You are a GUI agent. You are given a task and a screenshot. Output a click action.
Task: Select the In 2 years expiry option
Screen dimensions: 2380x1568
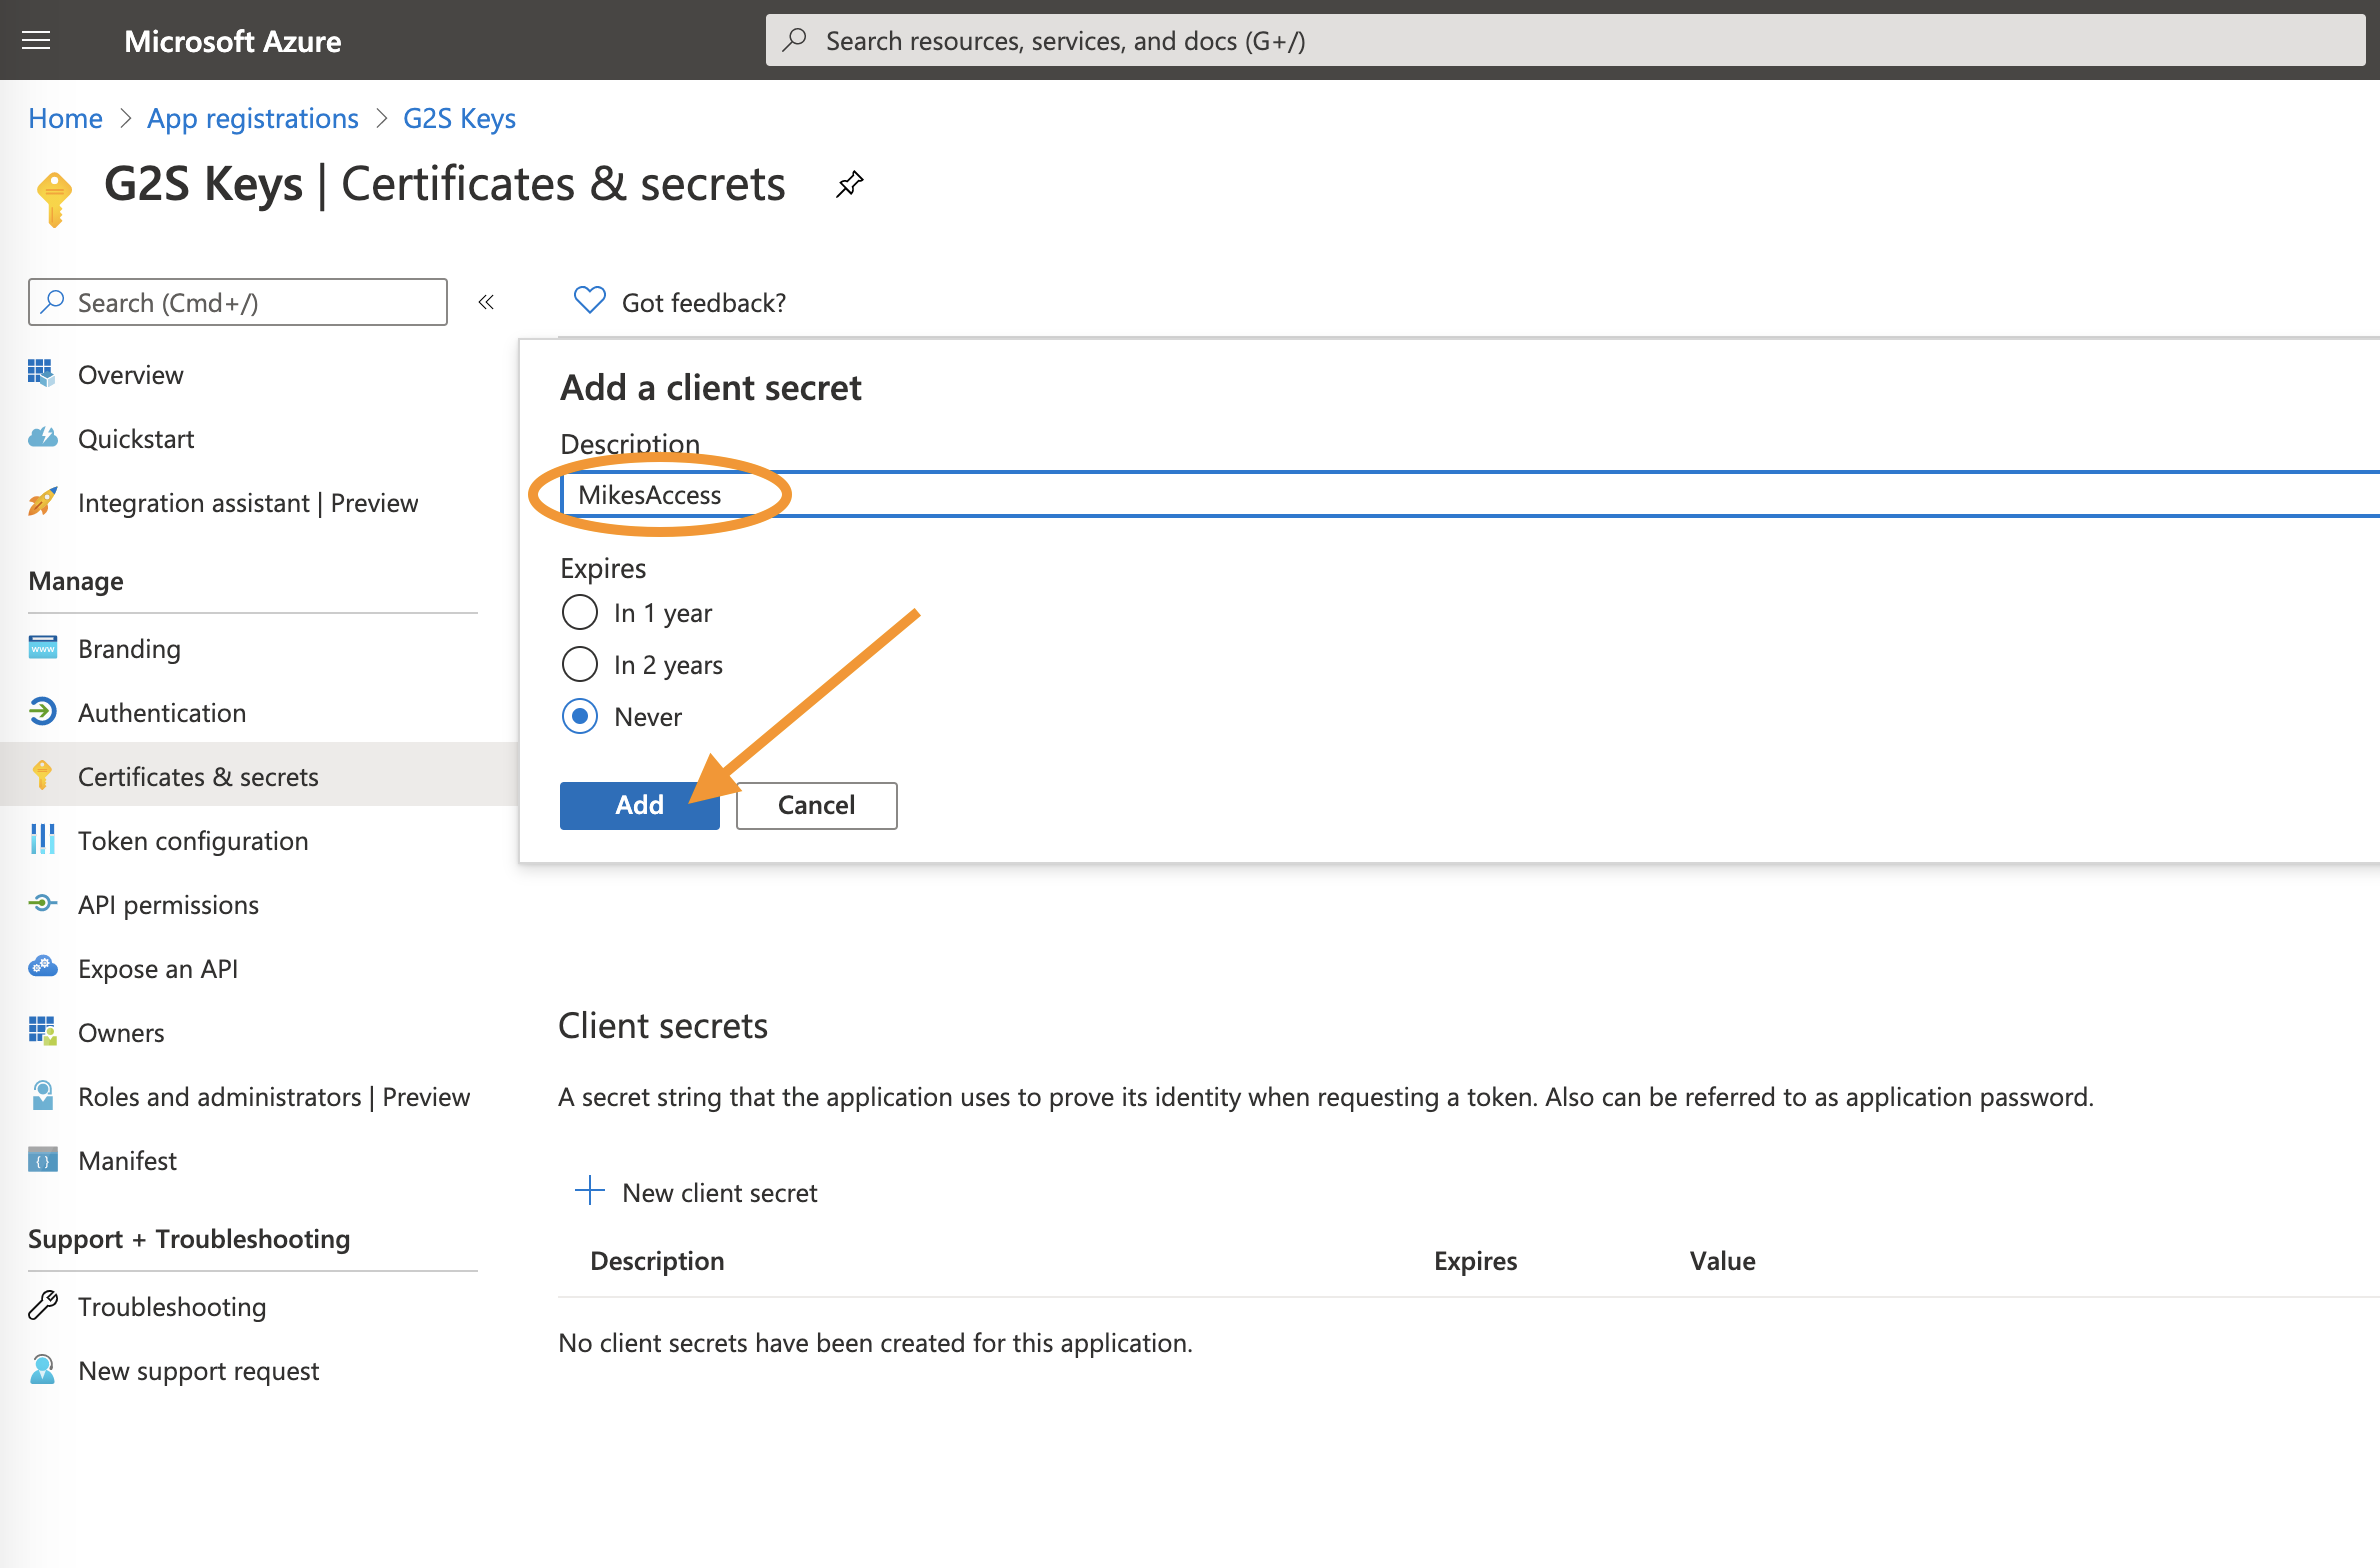[x=580, y=664]
